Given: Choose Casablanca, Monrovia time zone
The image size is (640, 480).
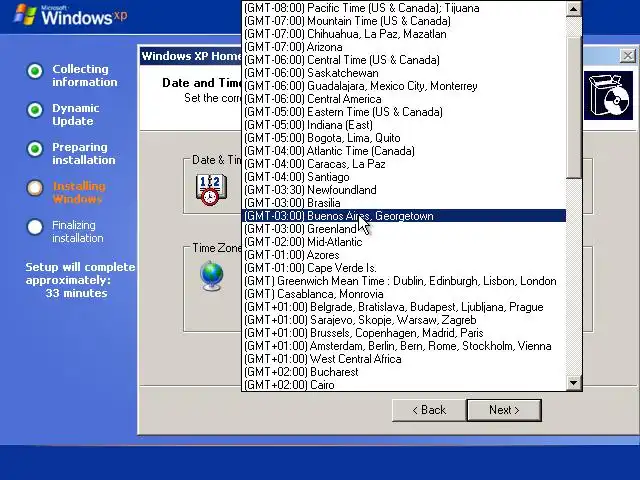Looking at the screenshot, I should pos(404,294).
